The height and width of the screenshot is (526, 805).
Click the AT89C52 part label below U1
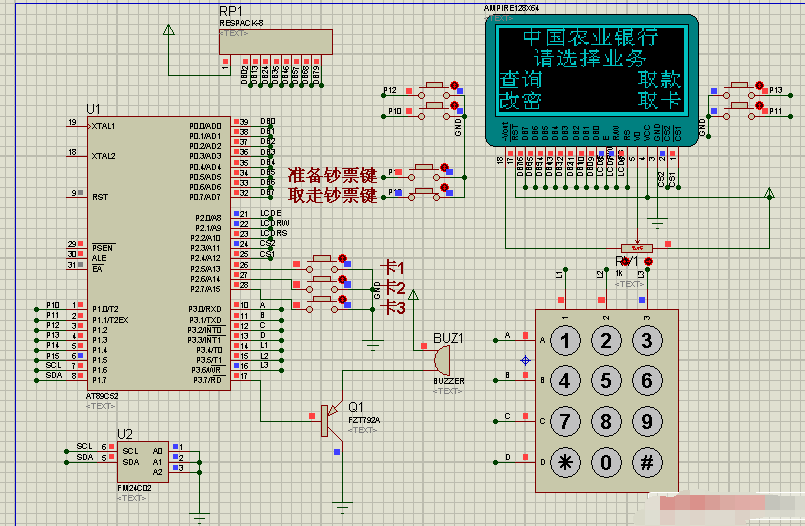[102, 396]
